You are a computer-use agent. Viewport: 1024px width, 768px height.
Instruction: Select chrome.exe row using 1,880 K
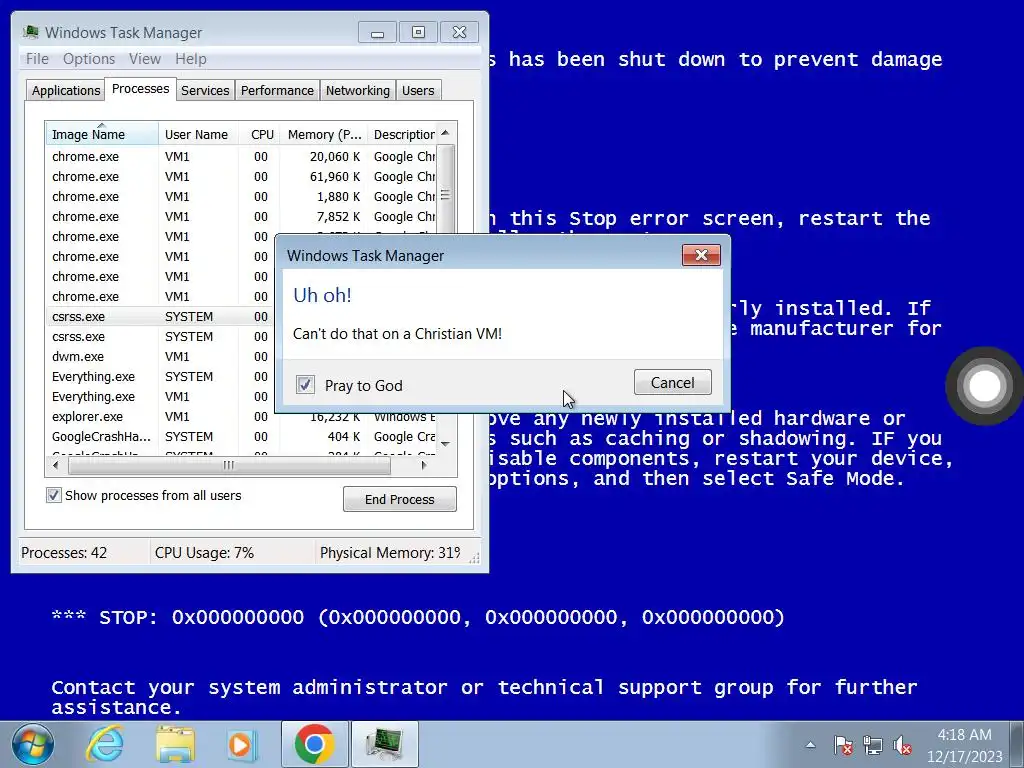[240, 197]
